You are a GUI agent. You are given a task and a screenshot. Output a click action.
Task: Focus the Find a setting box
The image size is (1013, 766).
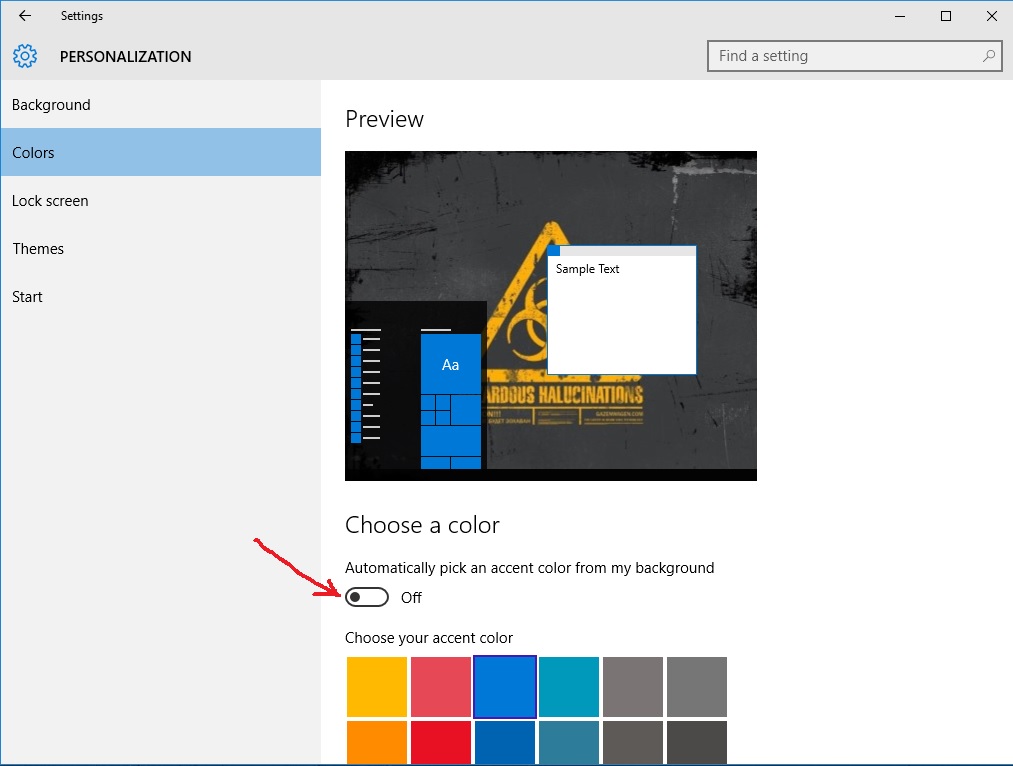click(x=845, y=56)
